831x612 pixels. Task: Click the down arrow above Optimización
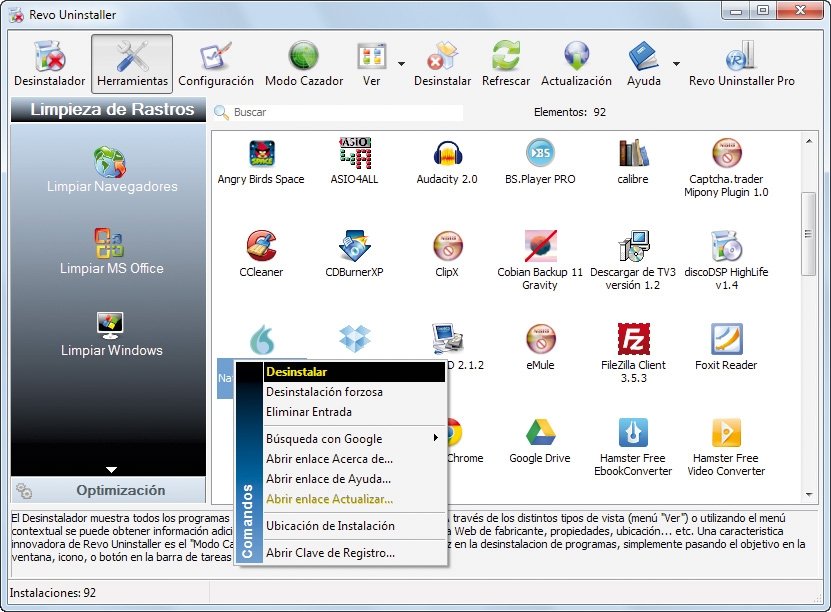pyautogui.click(x=111, y=469)
